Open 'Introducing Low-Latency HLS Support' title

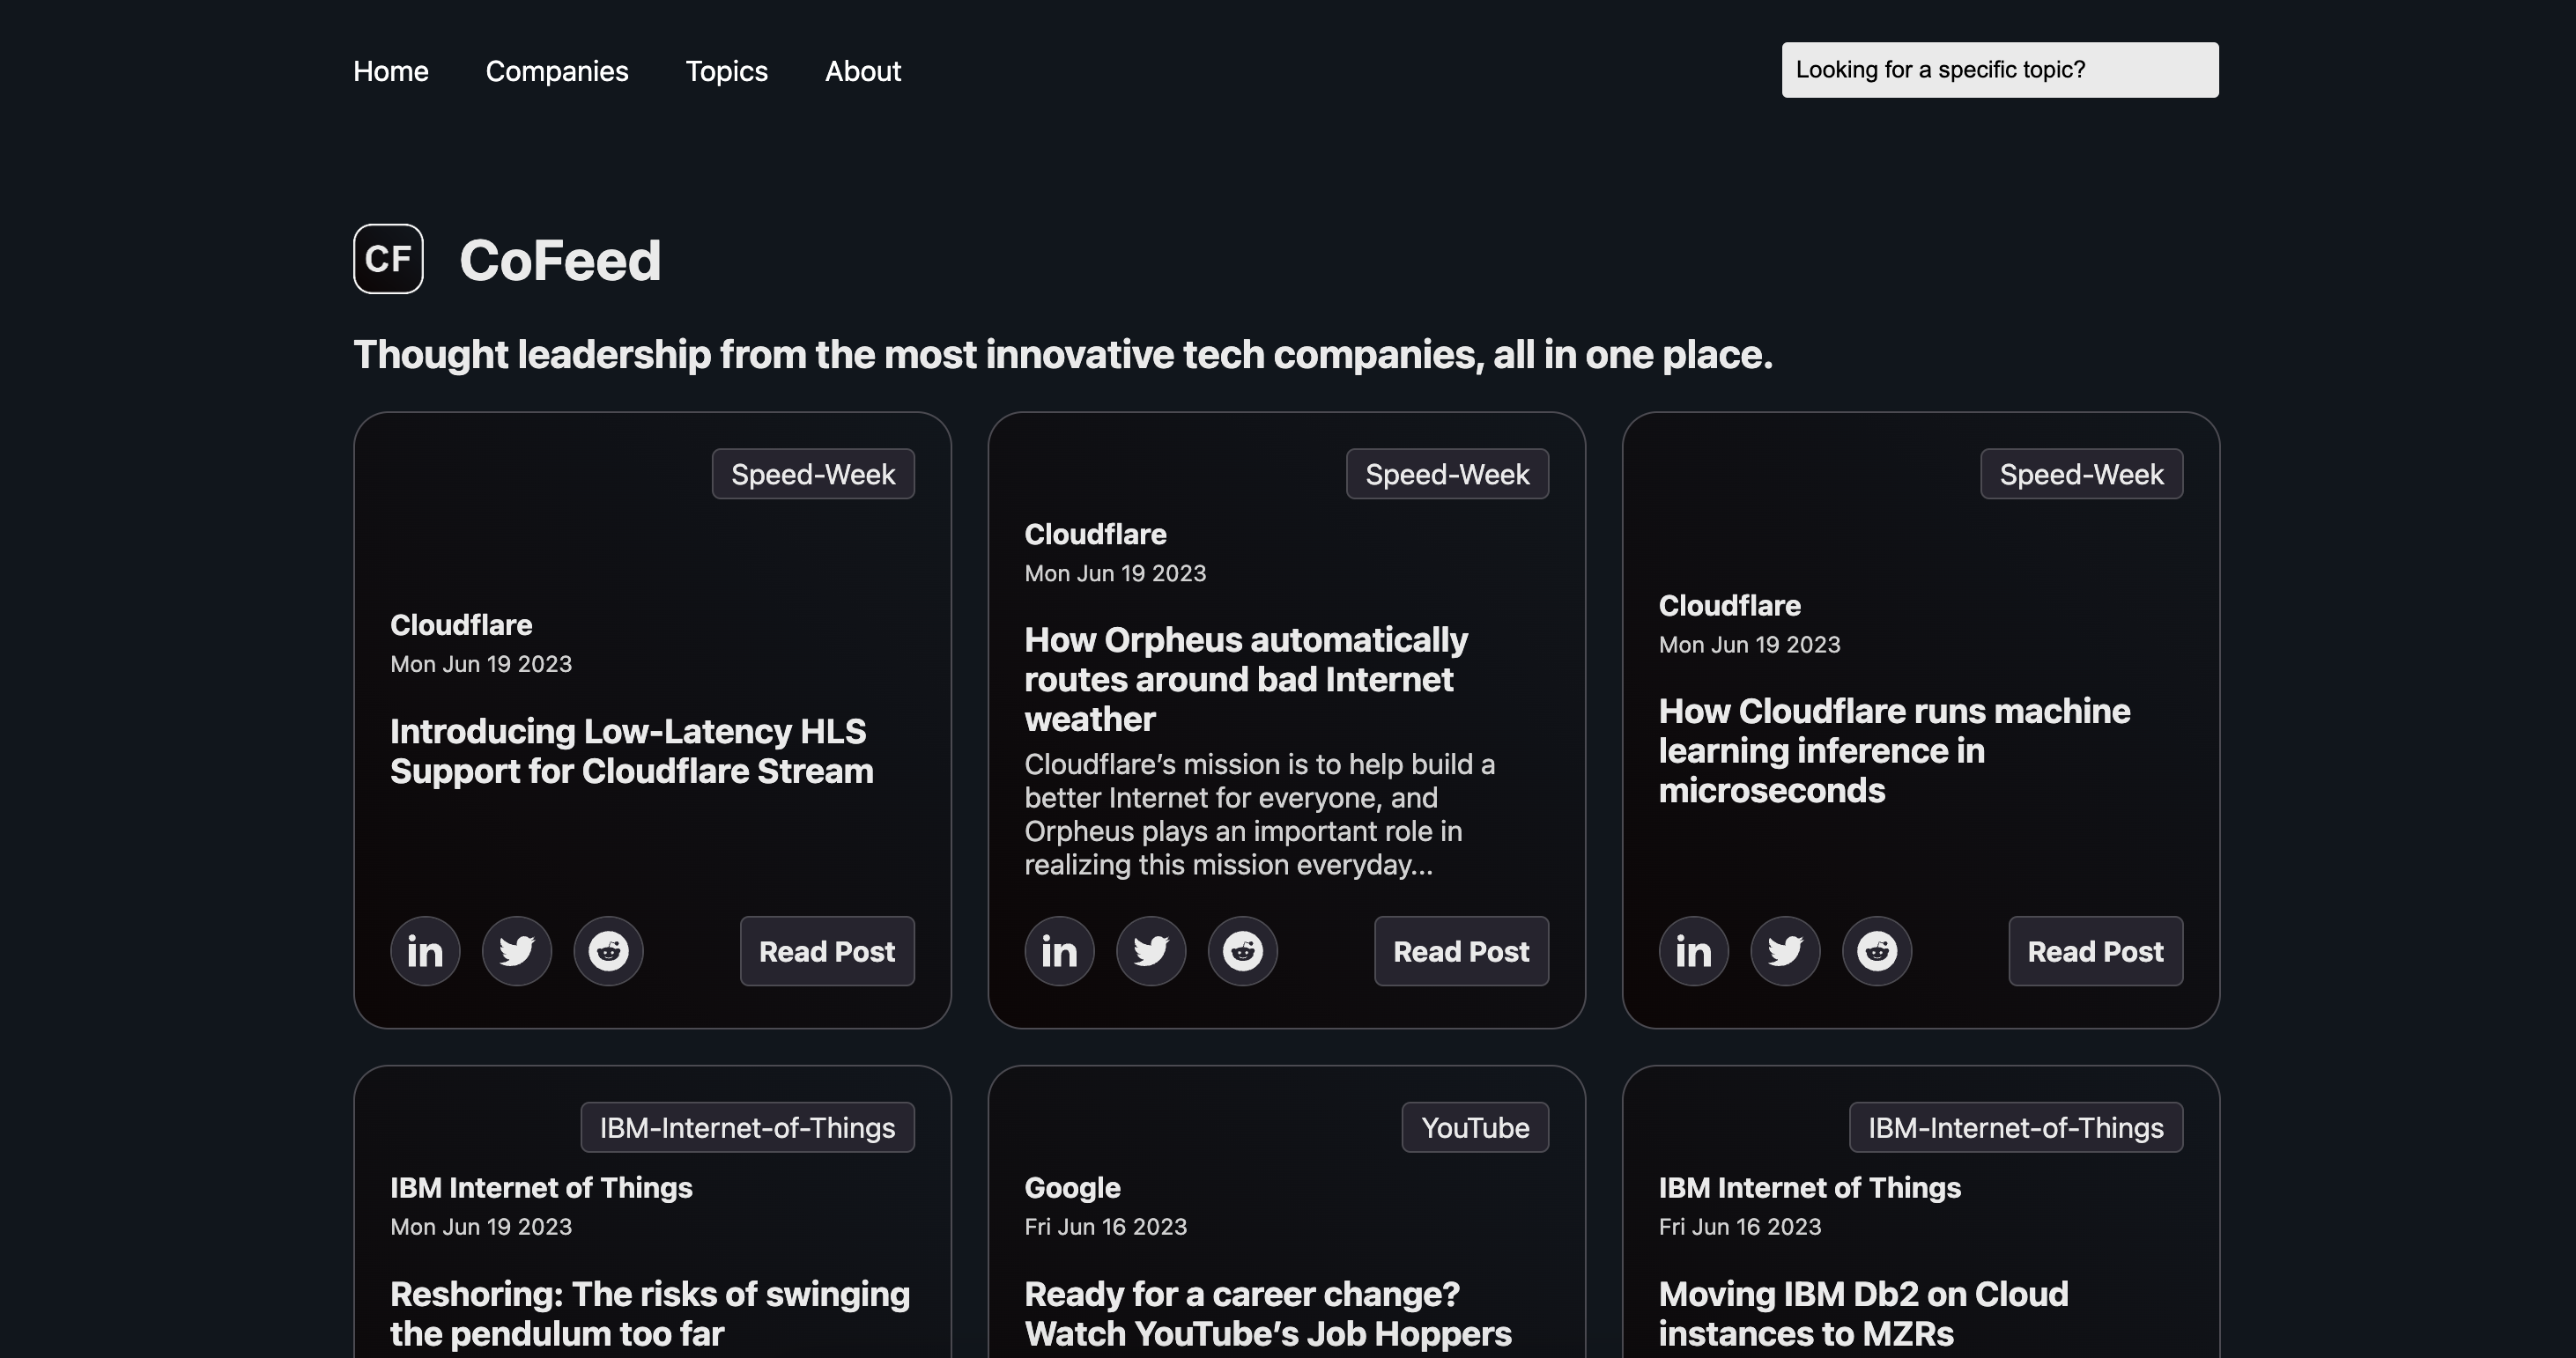coord(631,751)
